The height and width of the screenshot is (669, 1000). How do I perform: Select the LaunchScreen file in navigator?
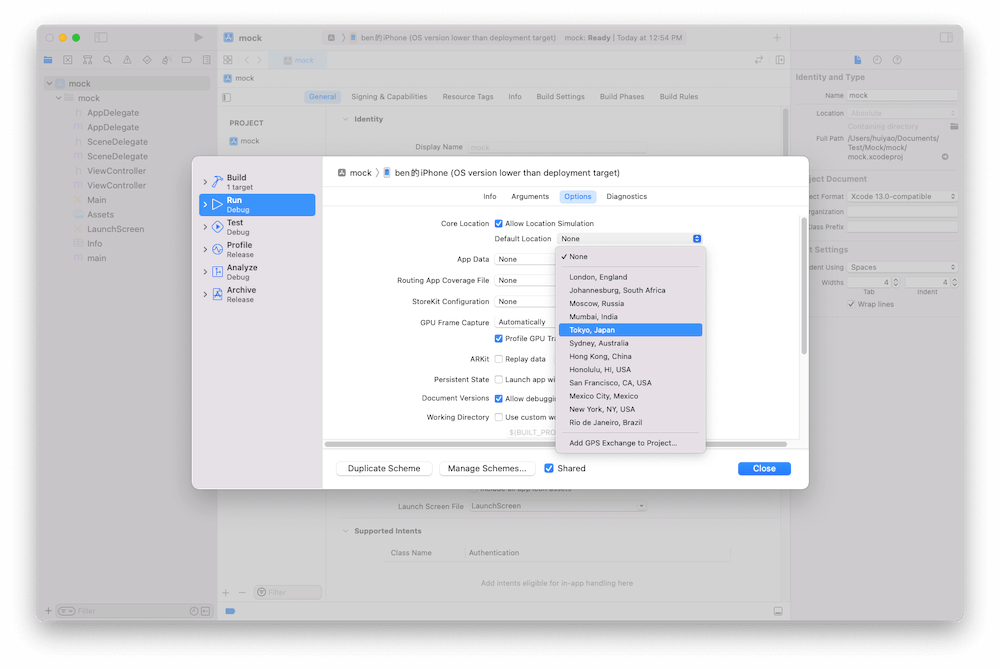115,229
